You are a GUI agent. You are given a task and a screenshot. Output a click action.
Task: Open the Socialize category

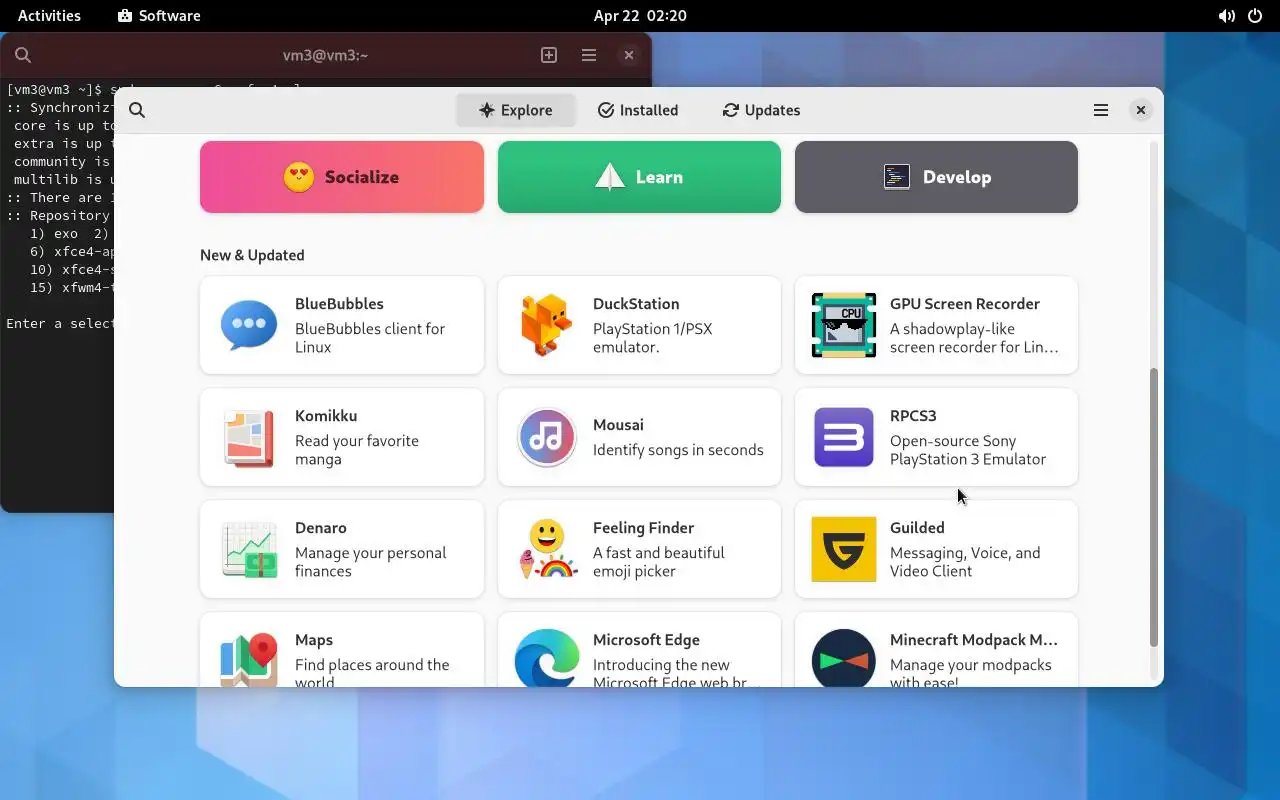click(342, 177)
